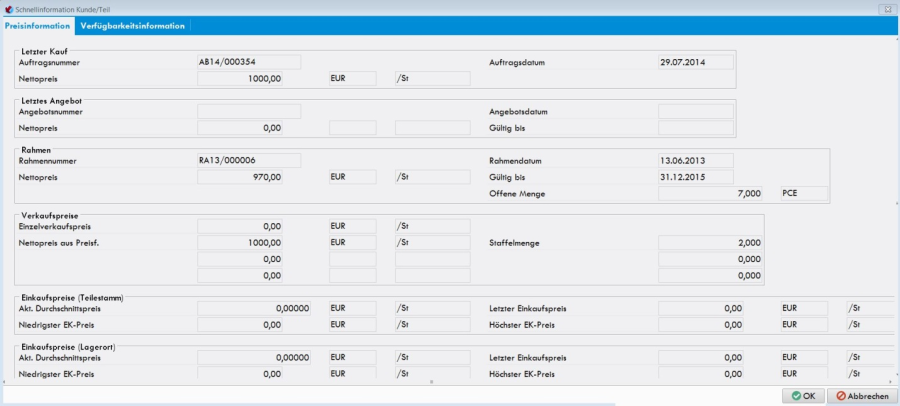Select the Rahmendatum field showing 13.06.2013
This screenshot has height=406, width=900.
(x=695, y=159)
